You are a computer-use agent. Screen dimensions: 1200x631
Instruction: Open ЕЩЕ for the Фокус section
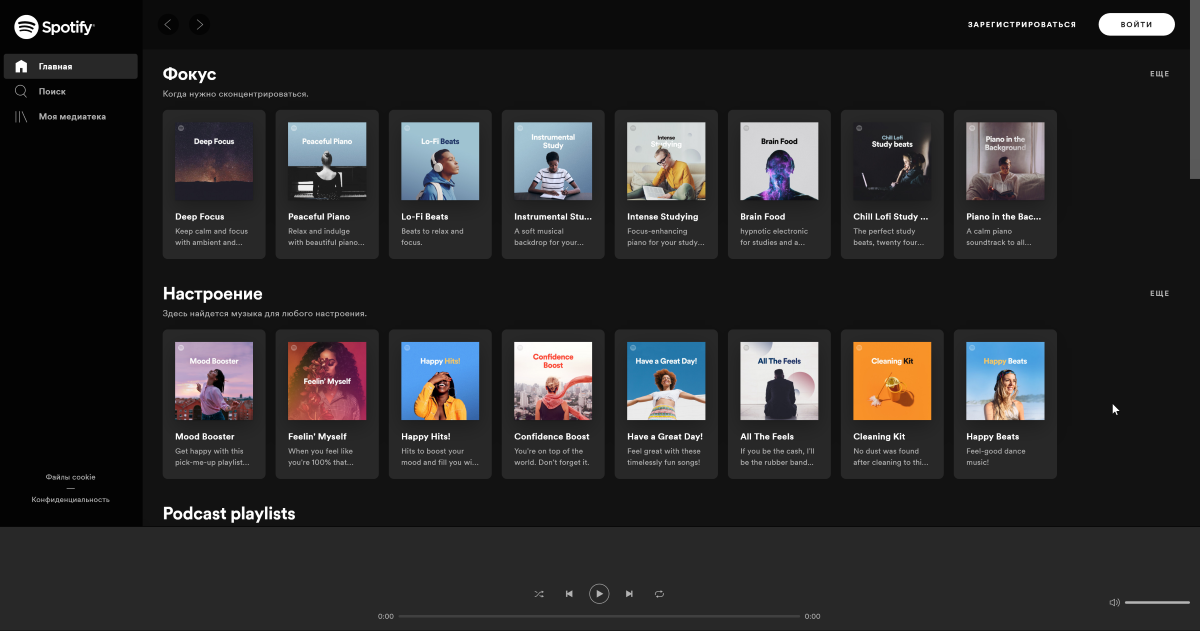1159,73
